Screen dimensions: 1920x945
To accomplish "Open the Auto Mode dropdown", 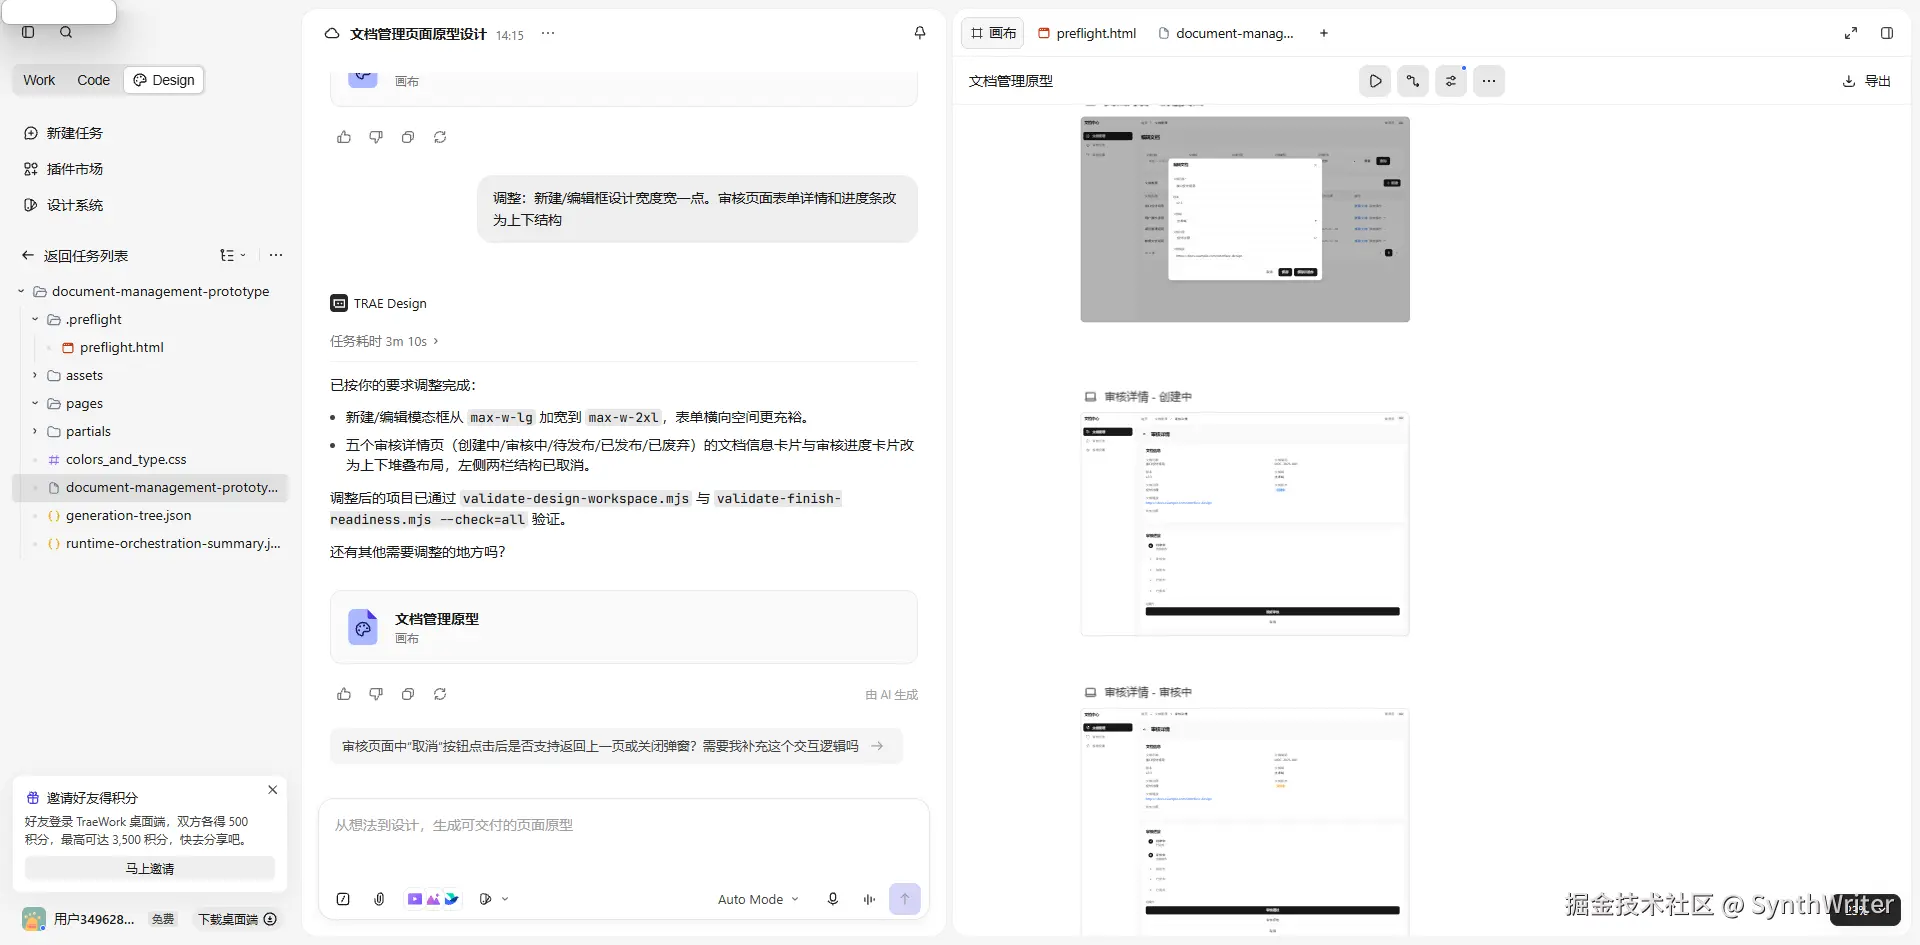I will click(x=758, y=899).
